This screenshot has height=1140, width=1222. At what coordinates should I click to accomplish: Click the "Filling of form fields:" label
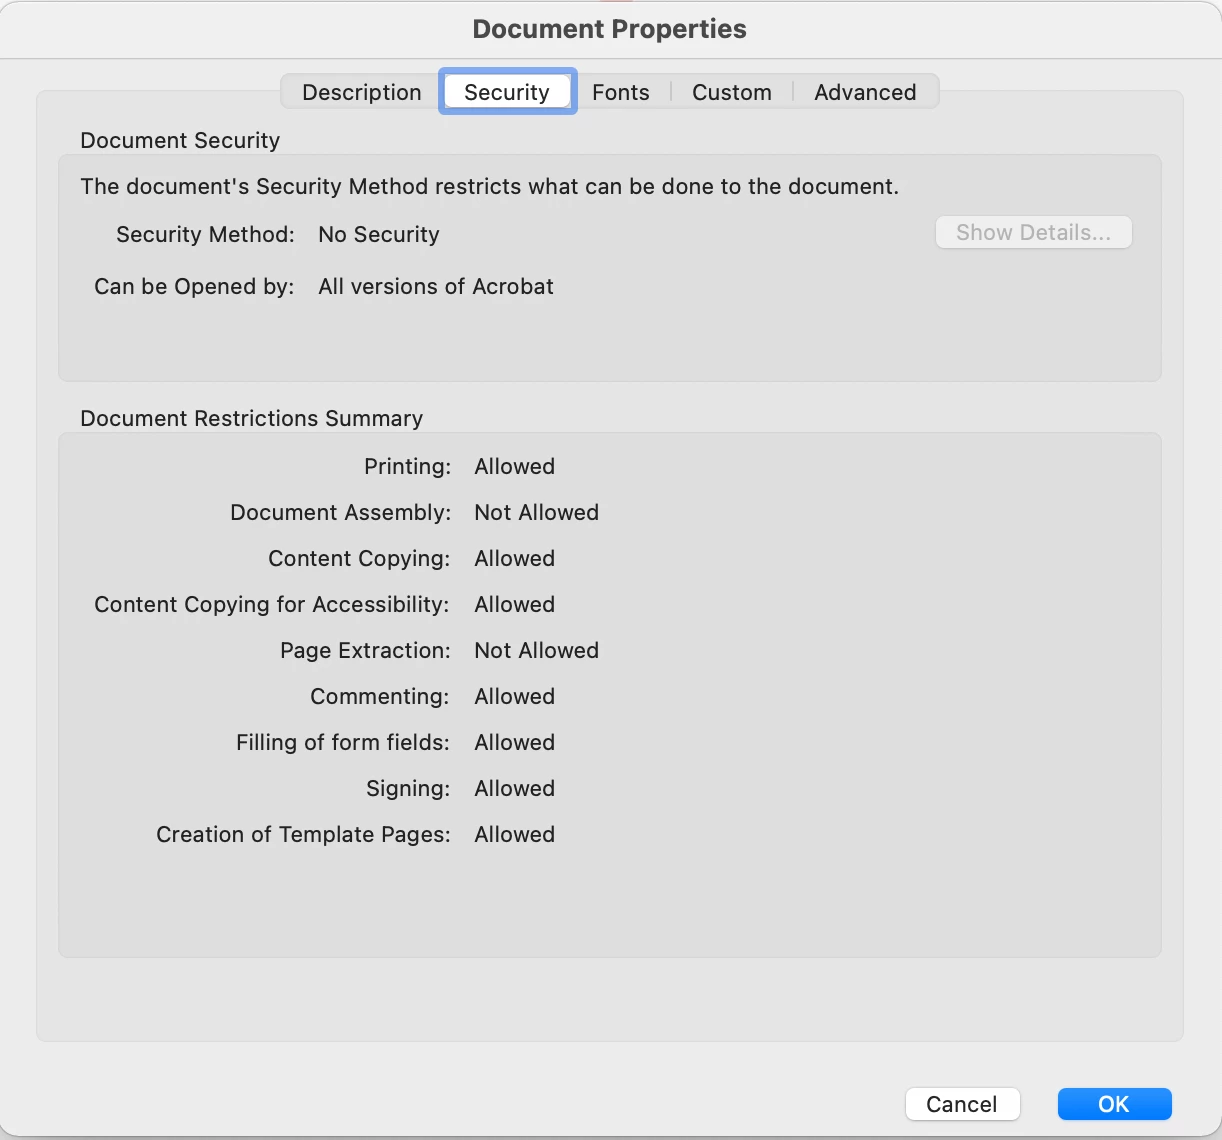343,742
